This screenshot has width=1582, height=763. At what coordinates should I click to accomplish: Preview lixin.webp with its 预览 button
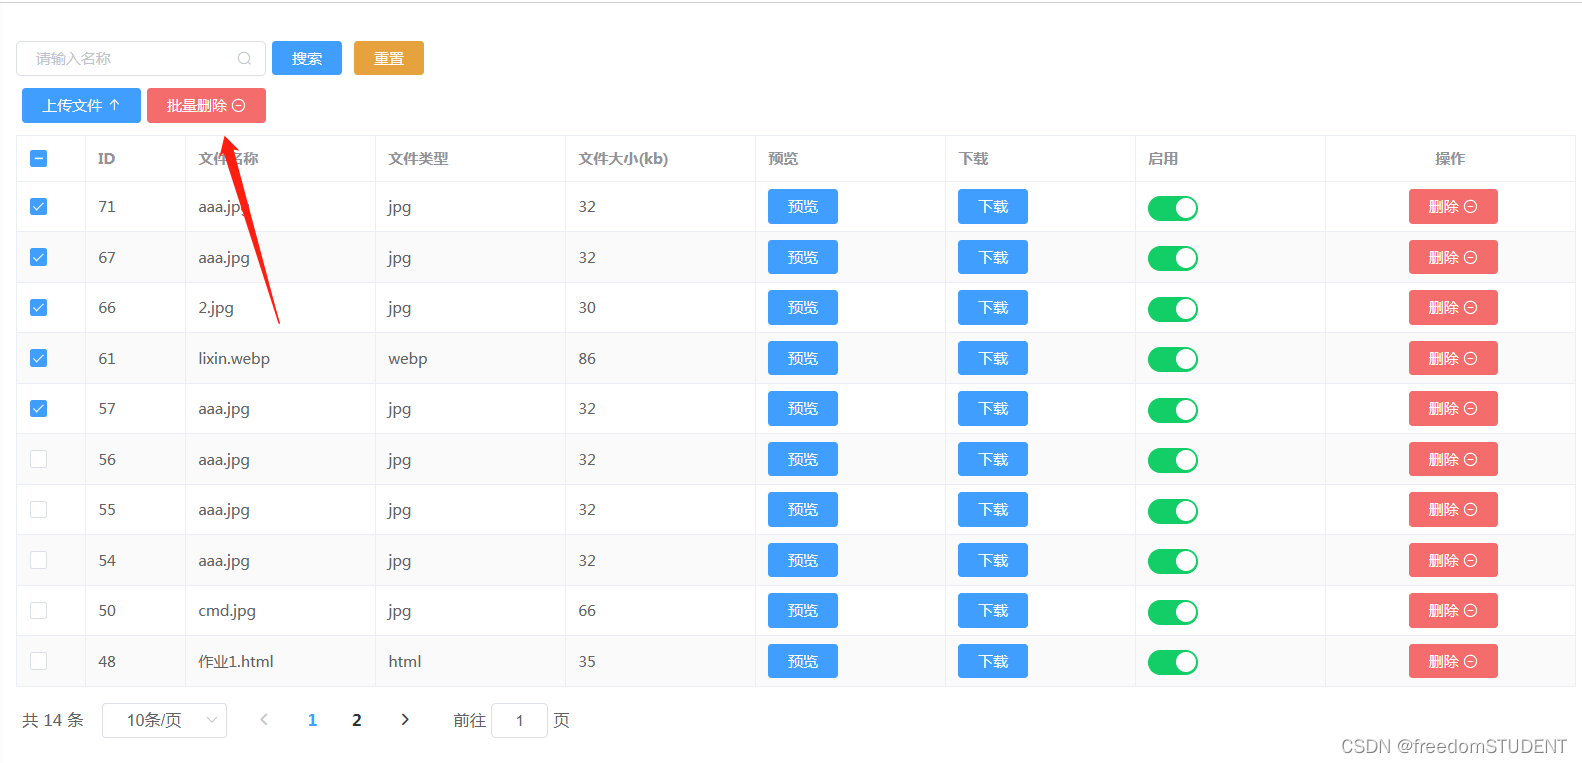click(803, 358)
